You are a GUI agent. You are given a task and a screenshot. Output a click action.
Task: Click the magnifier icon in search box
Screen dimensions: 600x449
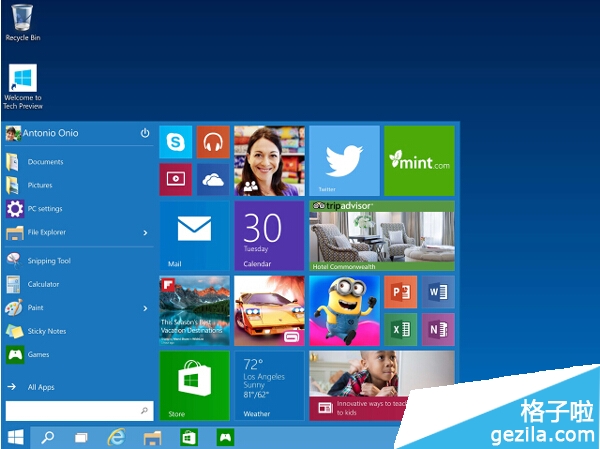coord(144,411)
